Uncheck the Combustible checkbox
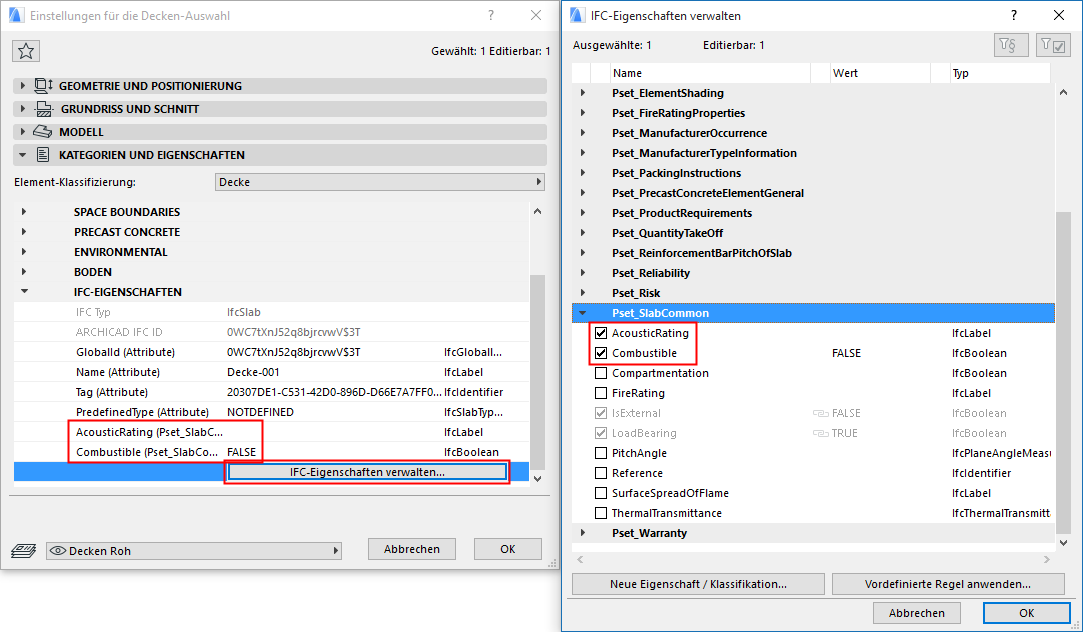This screenshot has height=632, width=1083. 601,353
